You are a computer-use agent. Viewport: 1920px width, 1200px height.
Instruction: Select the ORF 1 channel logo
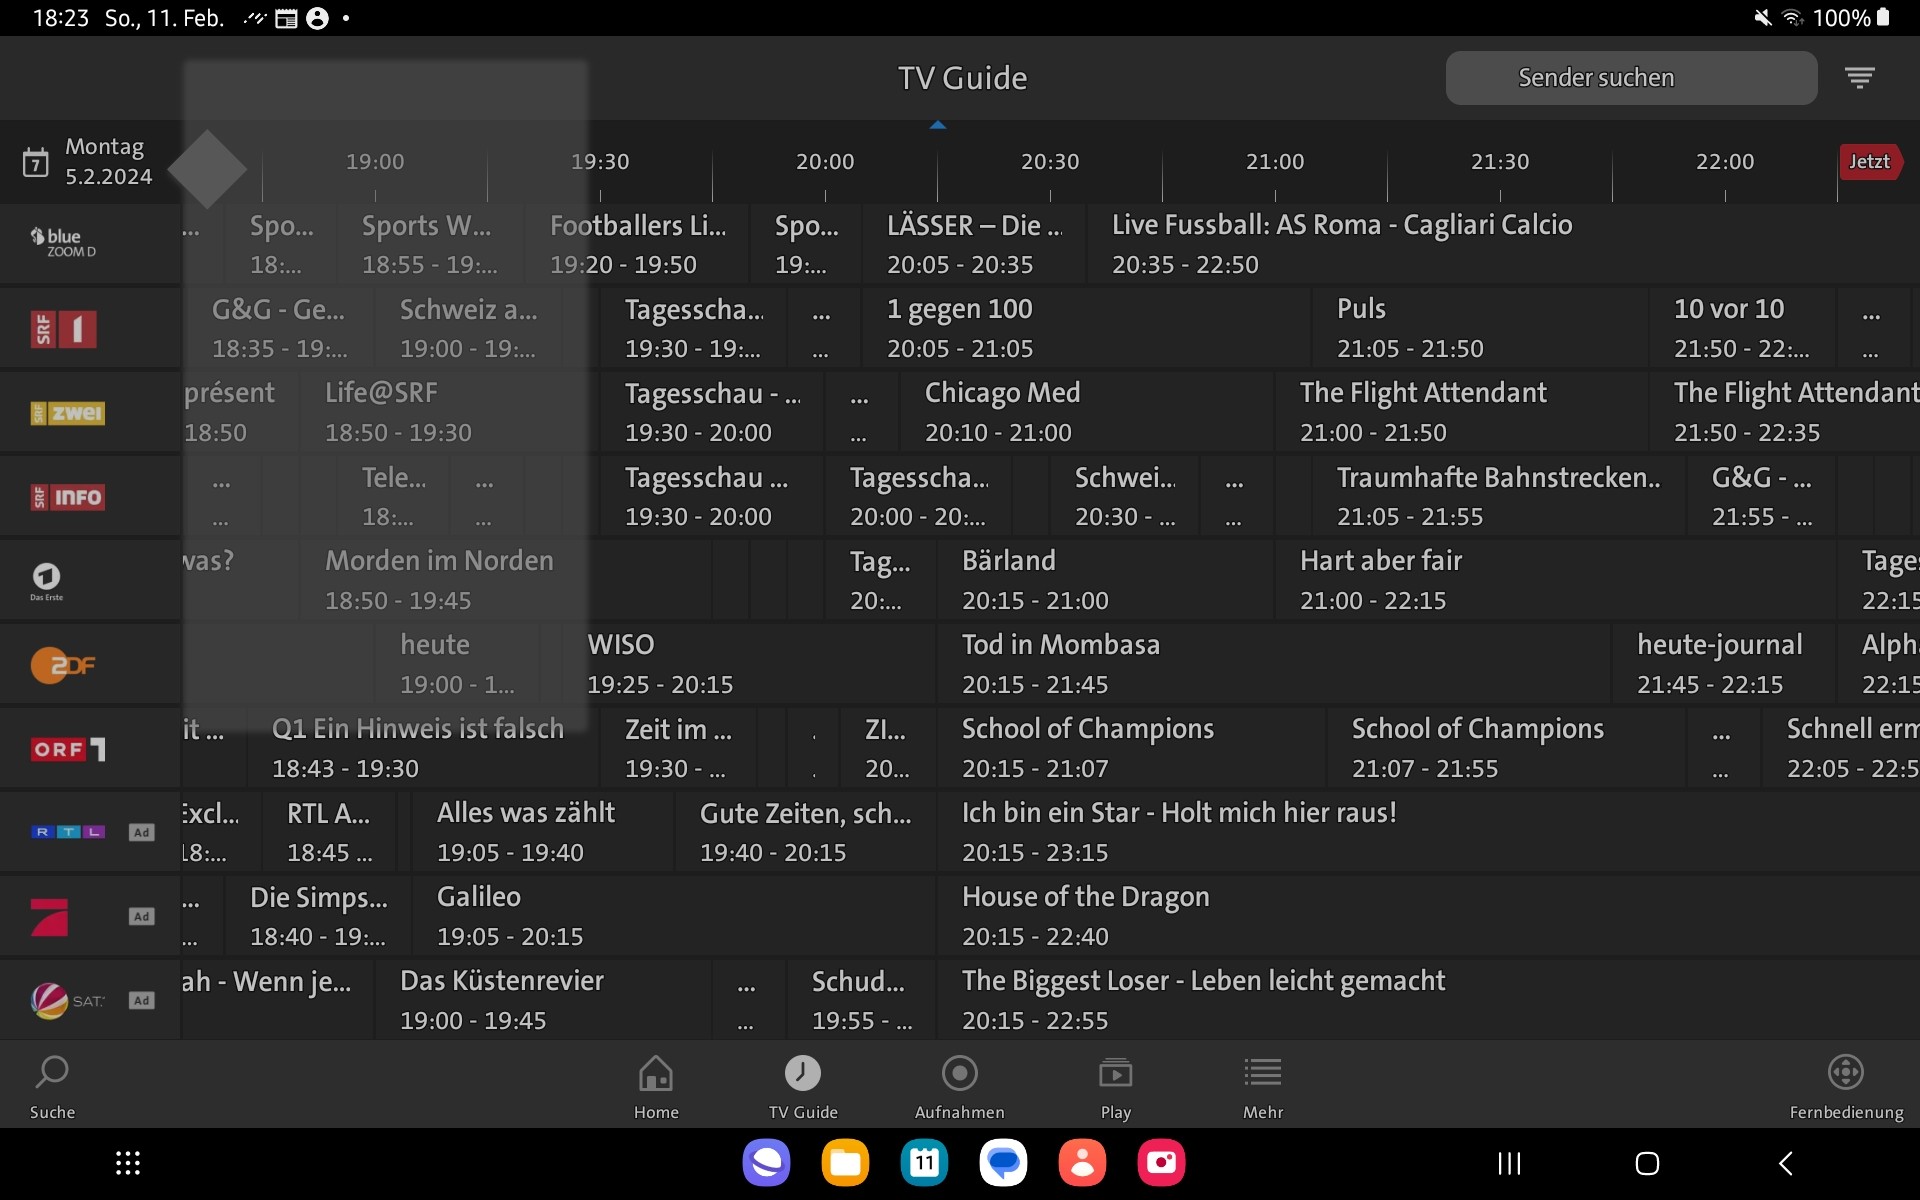coord(68,749)
